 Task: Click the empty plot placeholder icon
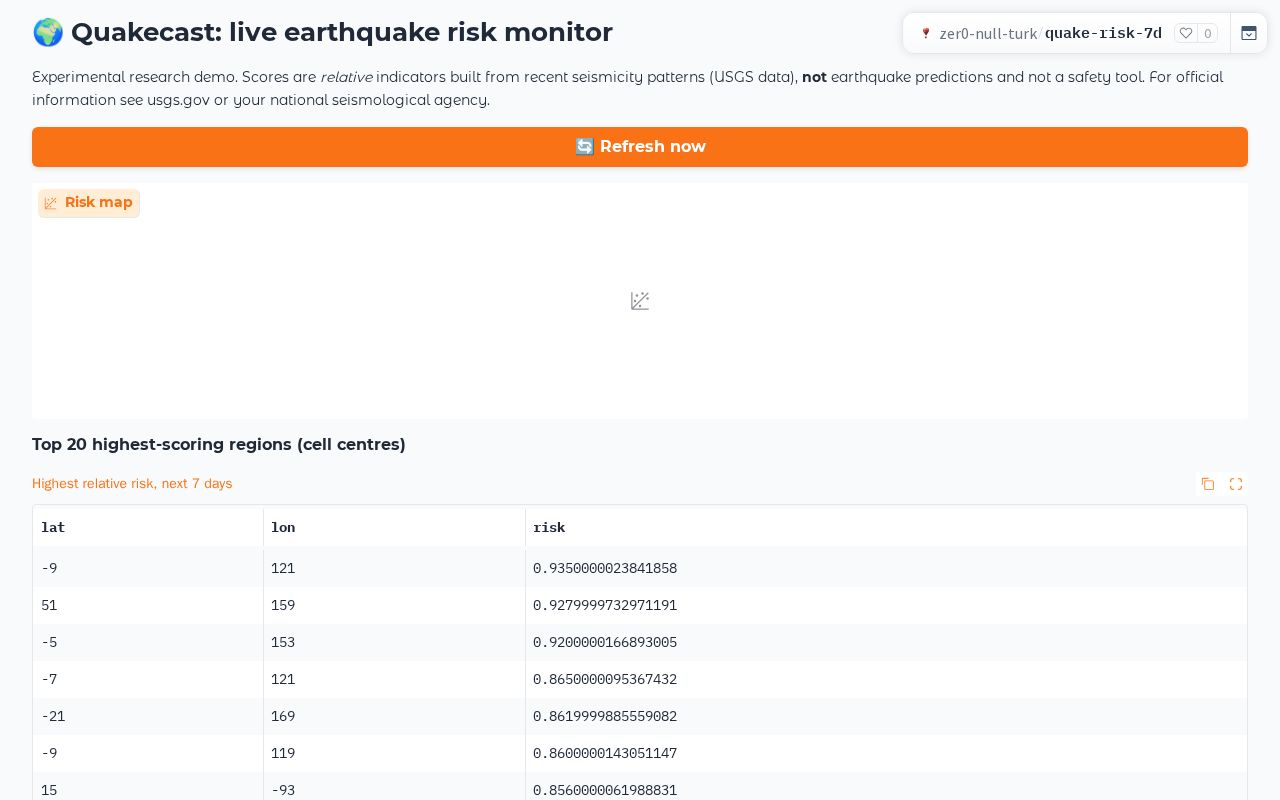pos(640,301)
